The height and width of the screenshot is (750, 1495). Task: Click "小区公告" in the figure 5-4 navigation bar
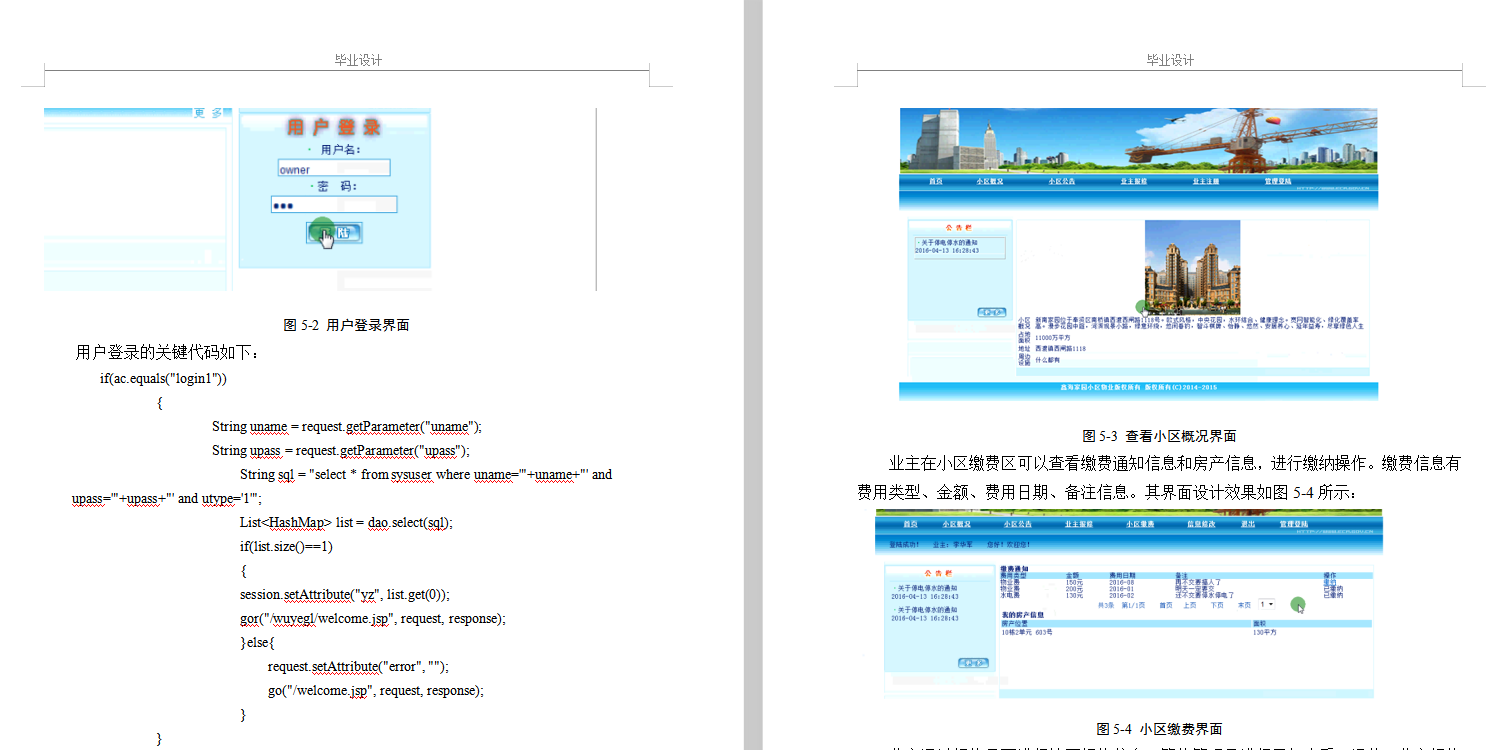[1017, 523]
